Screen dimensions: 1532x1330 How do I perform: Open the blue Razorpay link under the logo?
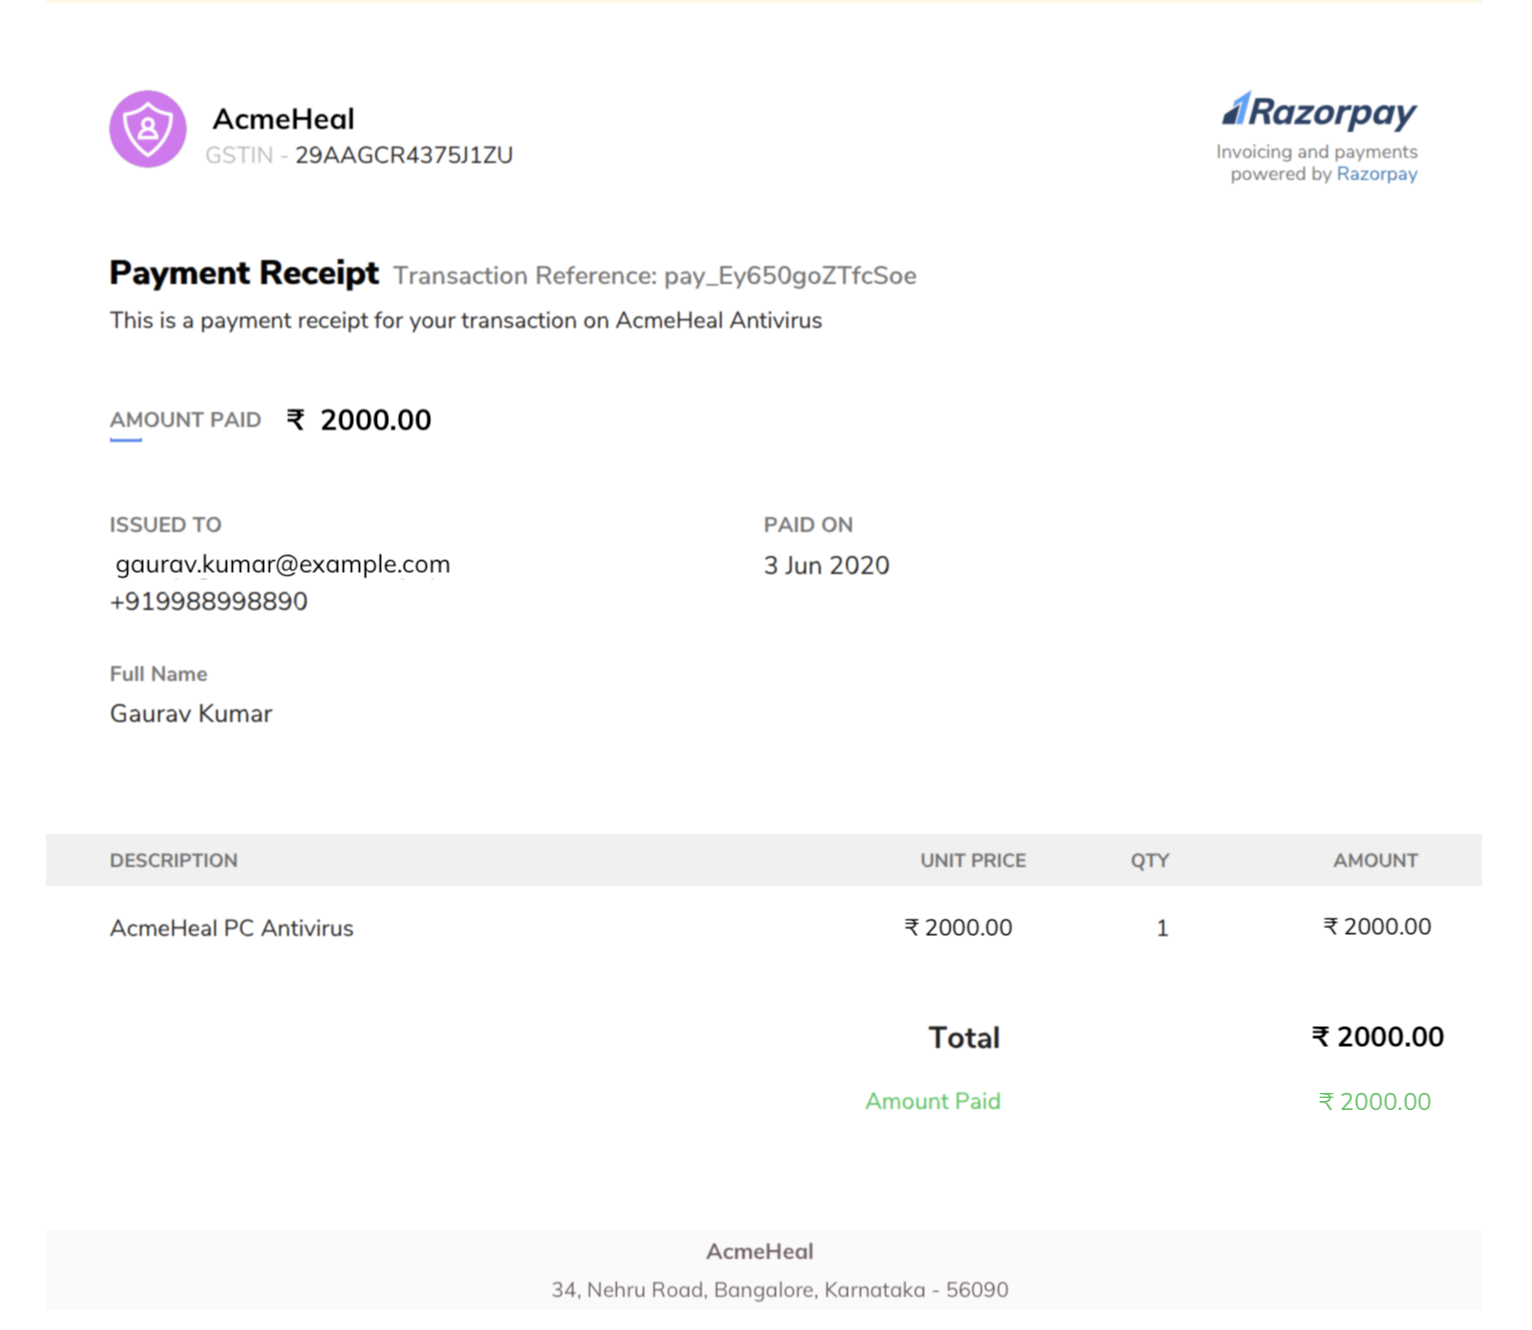[1377, 174]
